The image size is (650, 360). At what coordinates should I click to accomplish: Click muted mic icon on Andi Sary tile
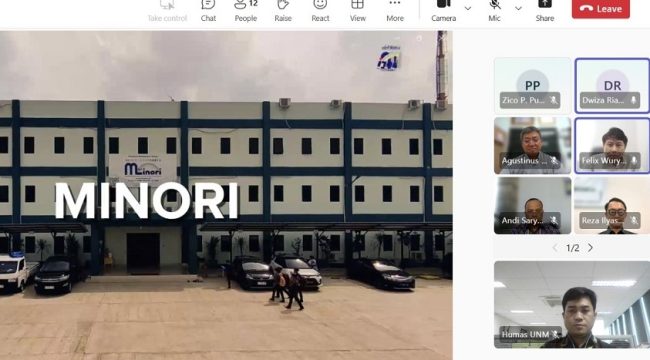(553, 220)
